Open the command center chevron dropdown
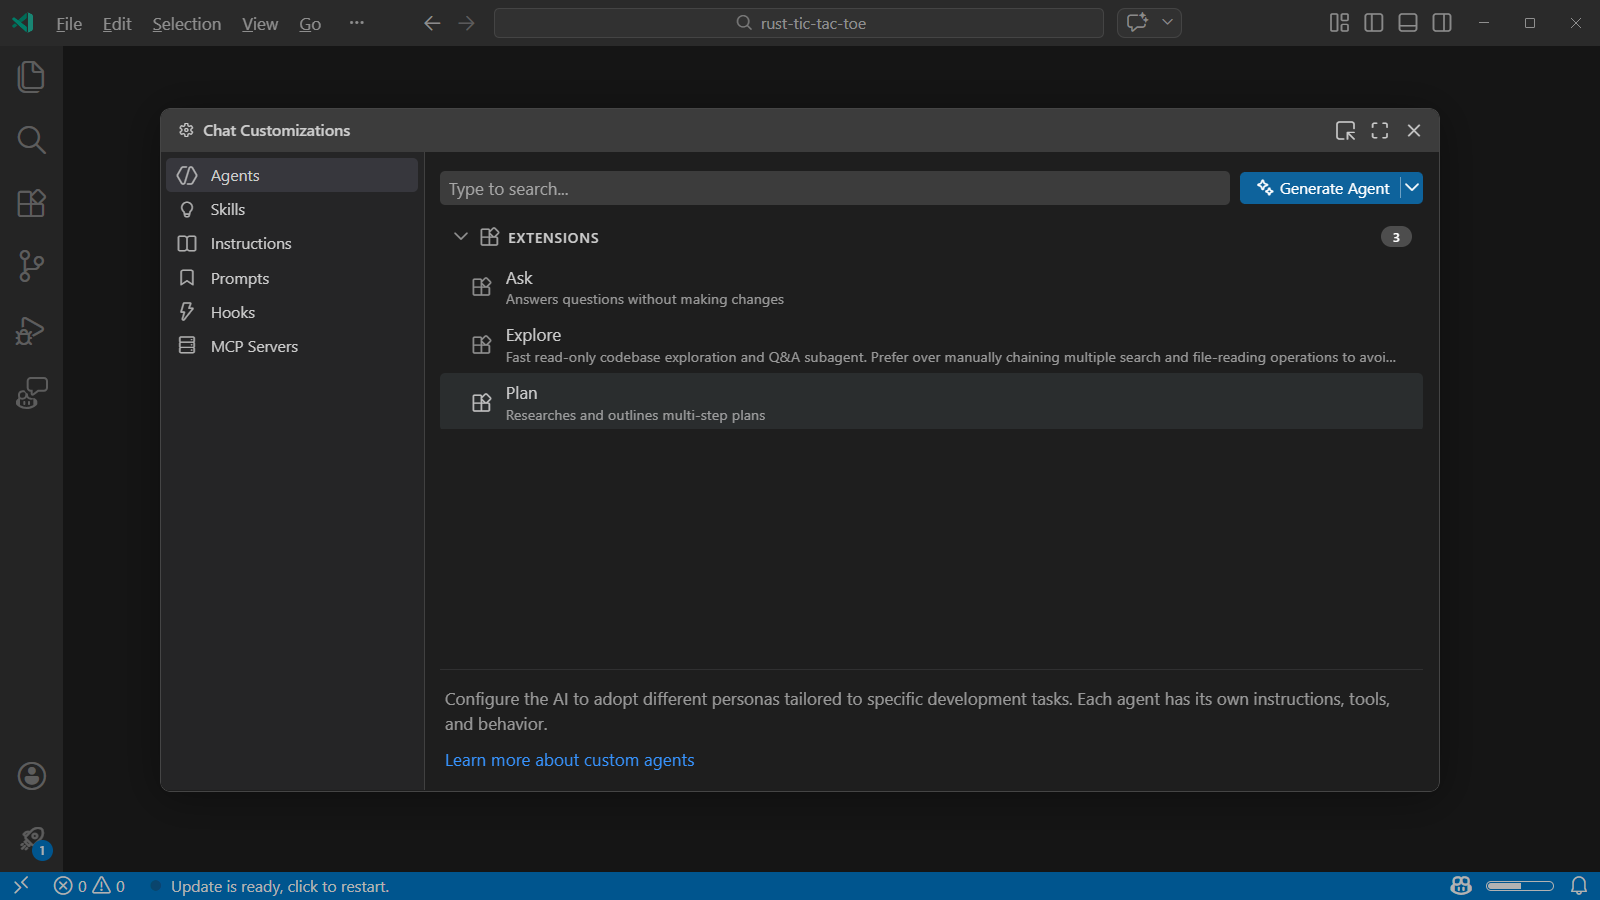 [1166, 22]
